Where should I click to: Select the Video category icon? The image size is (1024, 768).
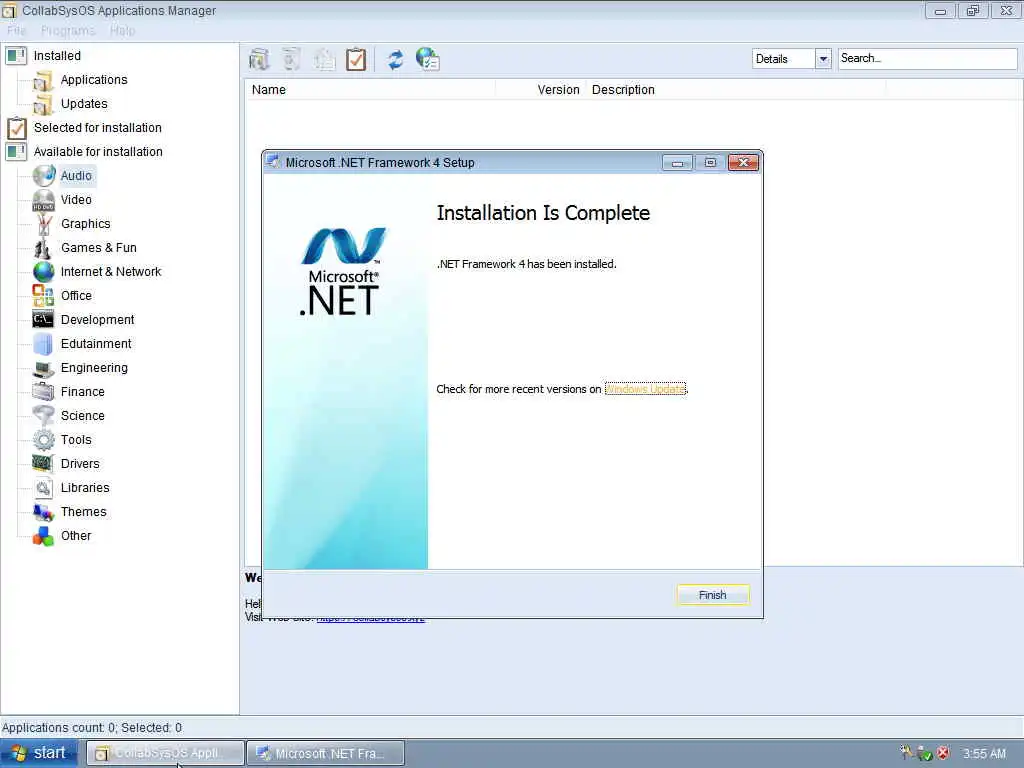coord(44,200)
